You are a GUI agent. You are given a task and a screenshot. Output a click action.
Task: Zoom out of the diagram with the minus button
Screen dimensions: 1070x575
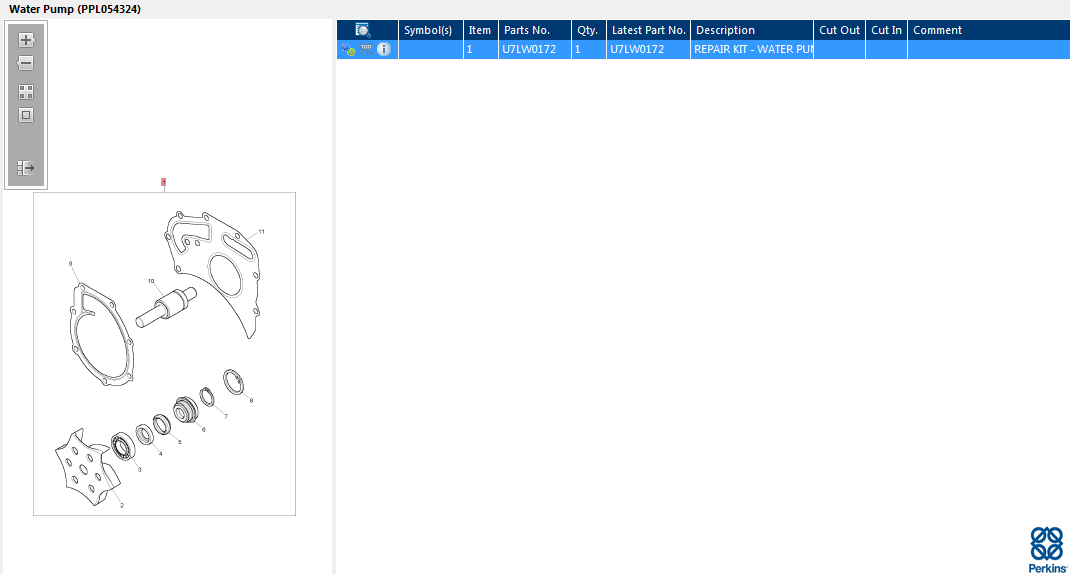point(26,63)
